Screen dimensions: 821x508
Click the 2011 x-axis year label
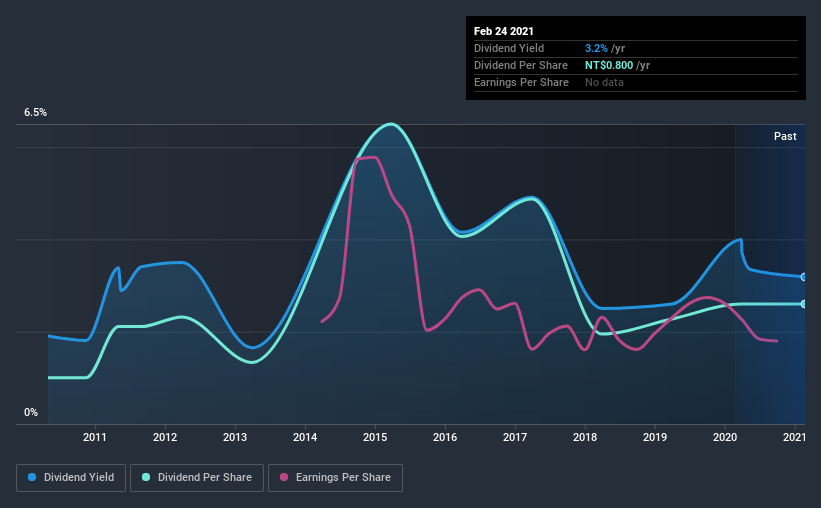point(95,437)
